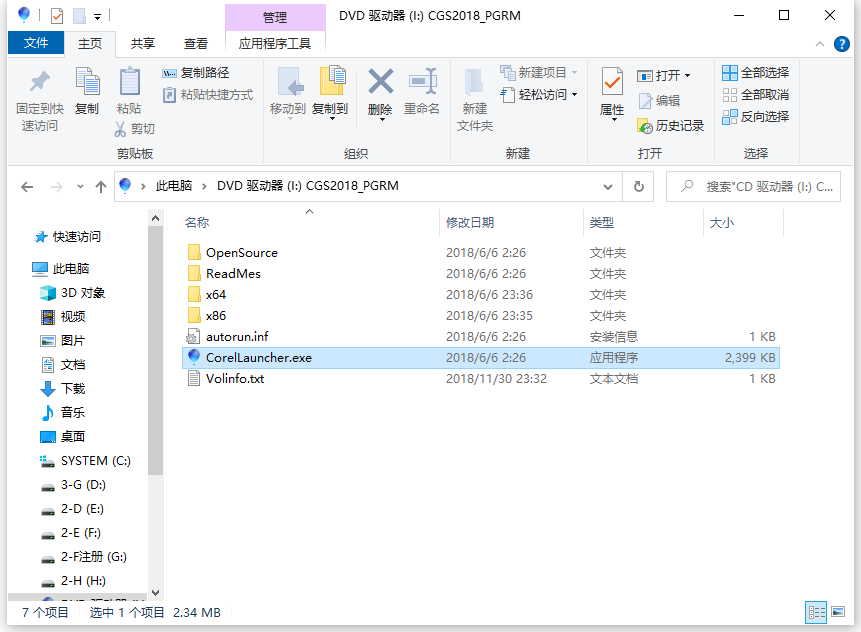This screenshot has width=861, height=632.
Task: Switch to the View tab
Action: [195, 44]
